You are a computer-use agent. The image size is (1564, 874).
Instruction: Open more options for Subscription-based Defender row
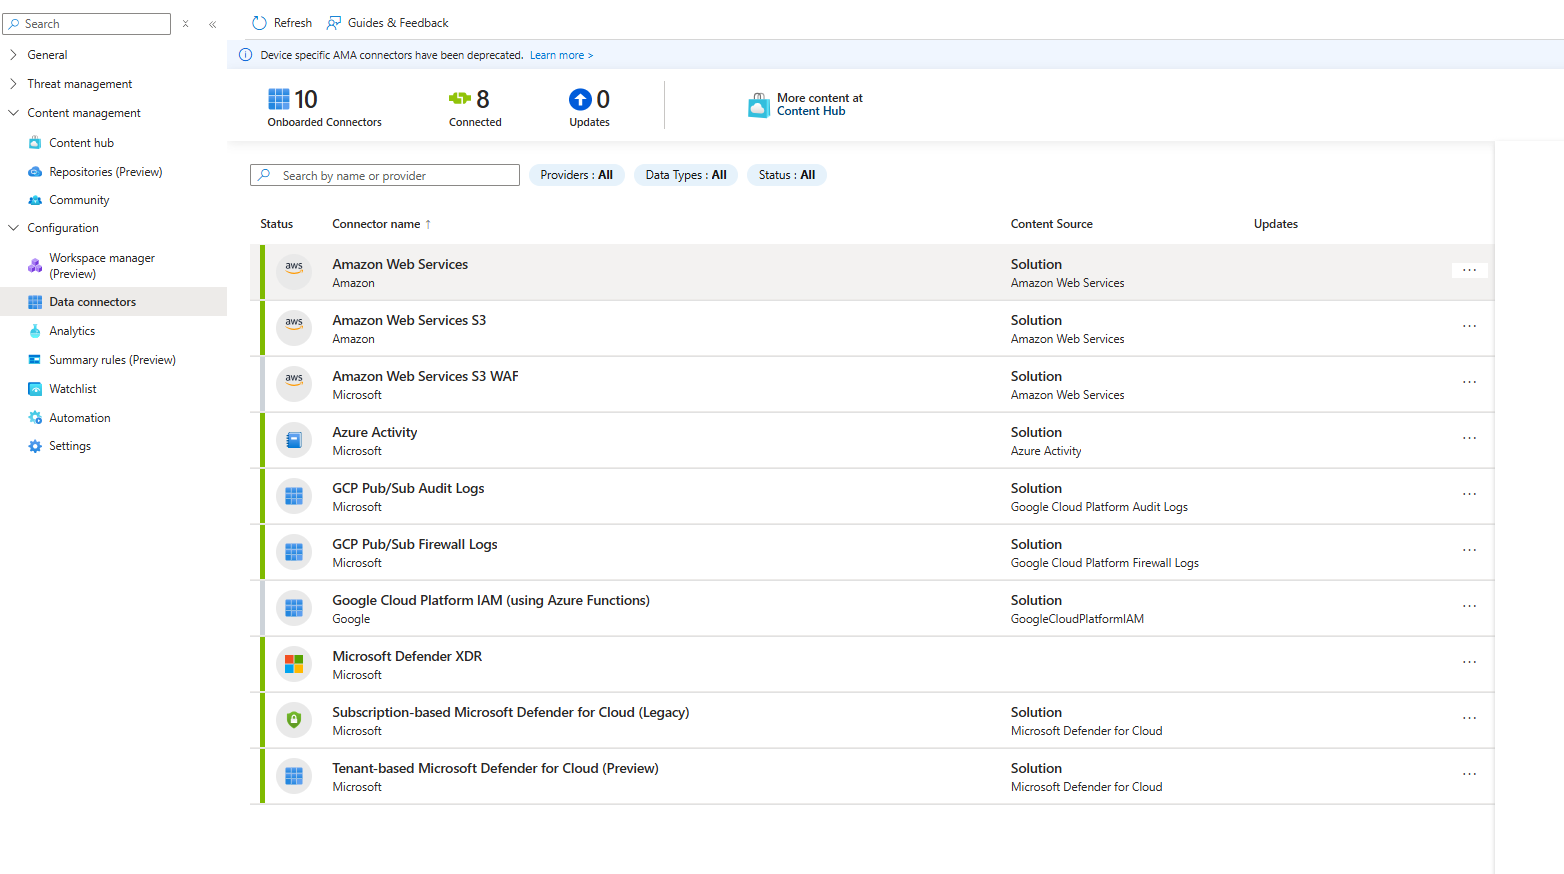1469,718
